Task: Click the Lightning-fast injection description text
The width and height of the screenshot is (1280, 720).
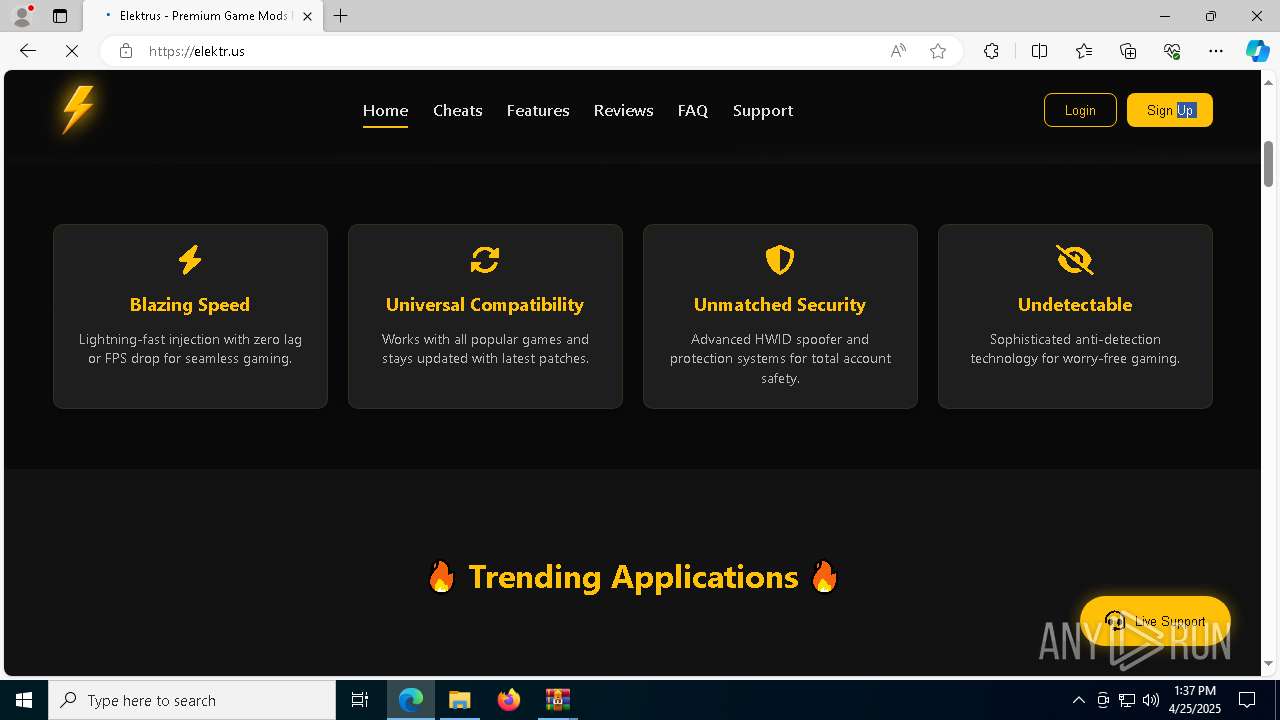Action: (x=190, y=349)
